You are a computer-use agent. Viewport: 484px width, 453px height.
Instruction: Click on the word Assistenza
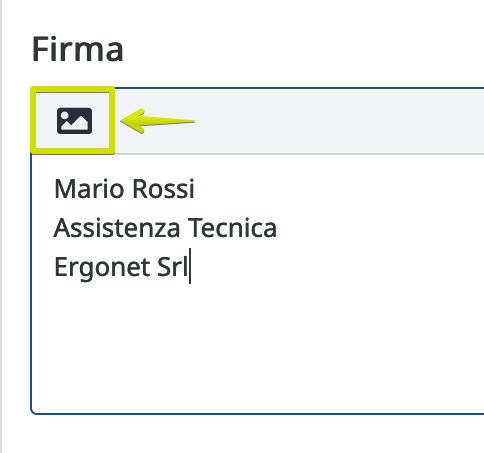tap(117, 228)
